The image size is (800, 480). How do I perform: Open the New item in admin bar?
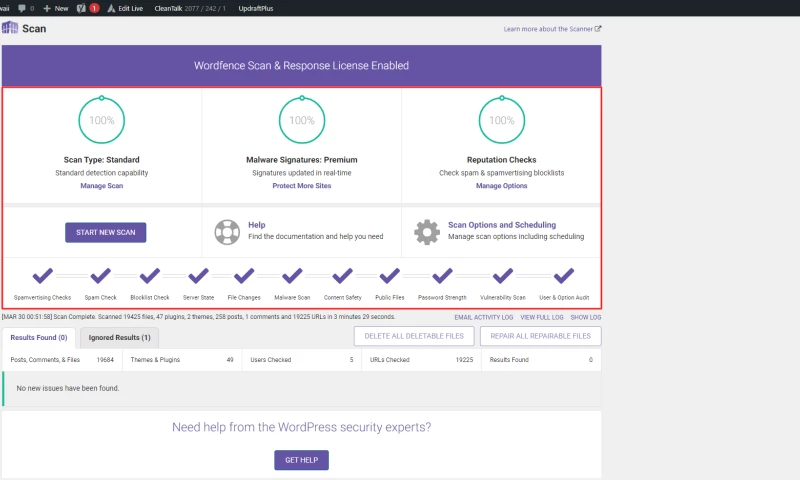pyautogui.click(x=56, y=8)
